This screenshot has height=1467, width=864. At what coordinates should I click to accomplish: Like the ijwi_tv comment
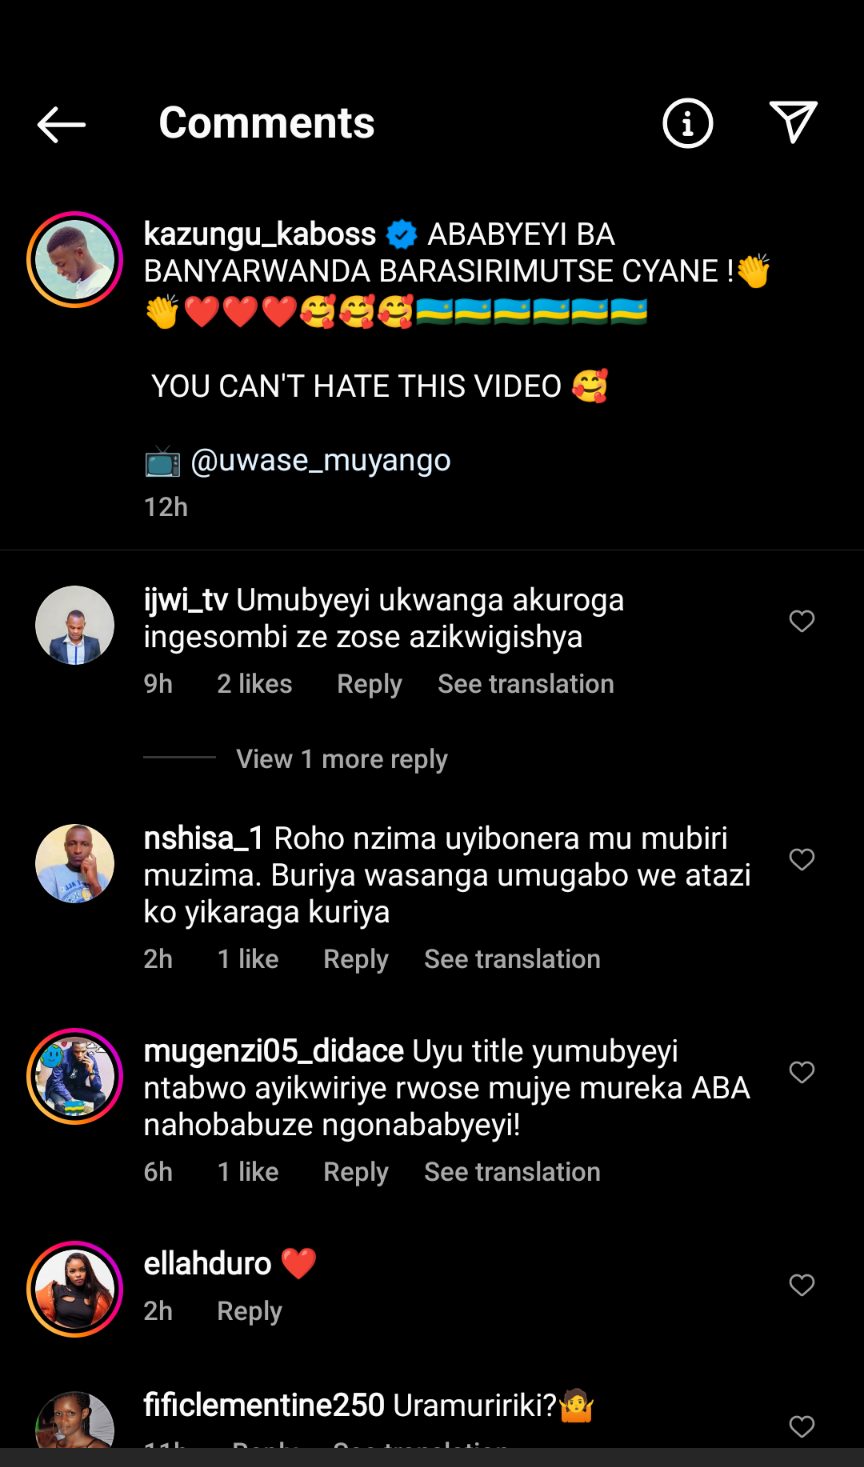[x=802, y=621]
